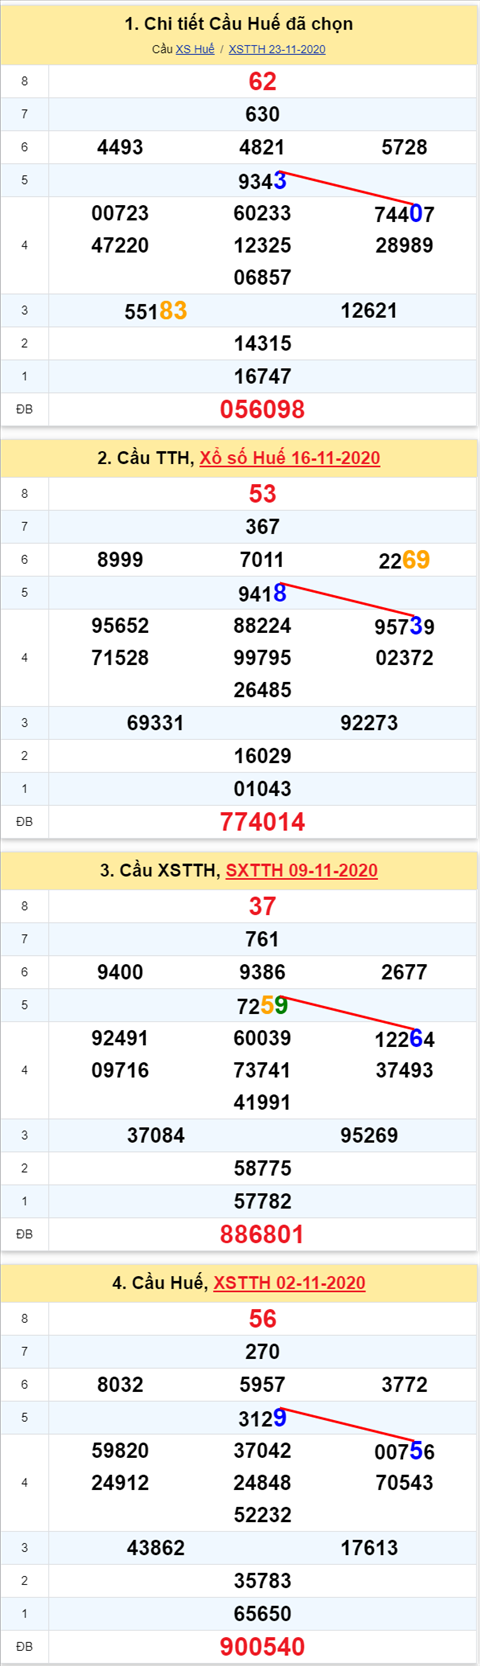
Task: Click the number 17613
Action: (369, 1548)
